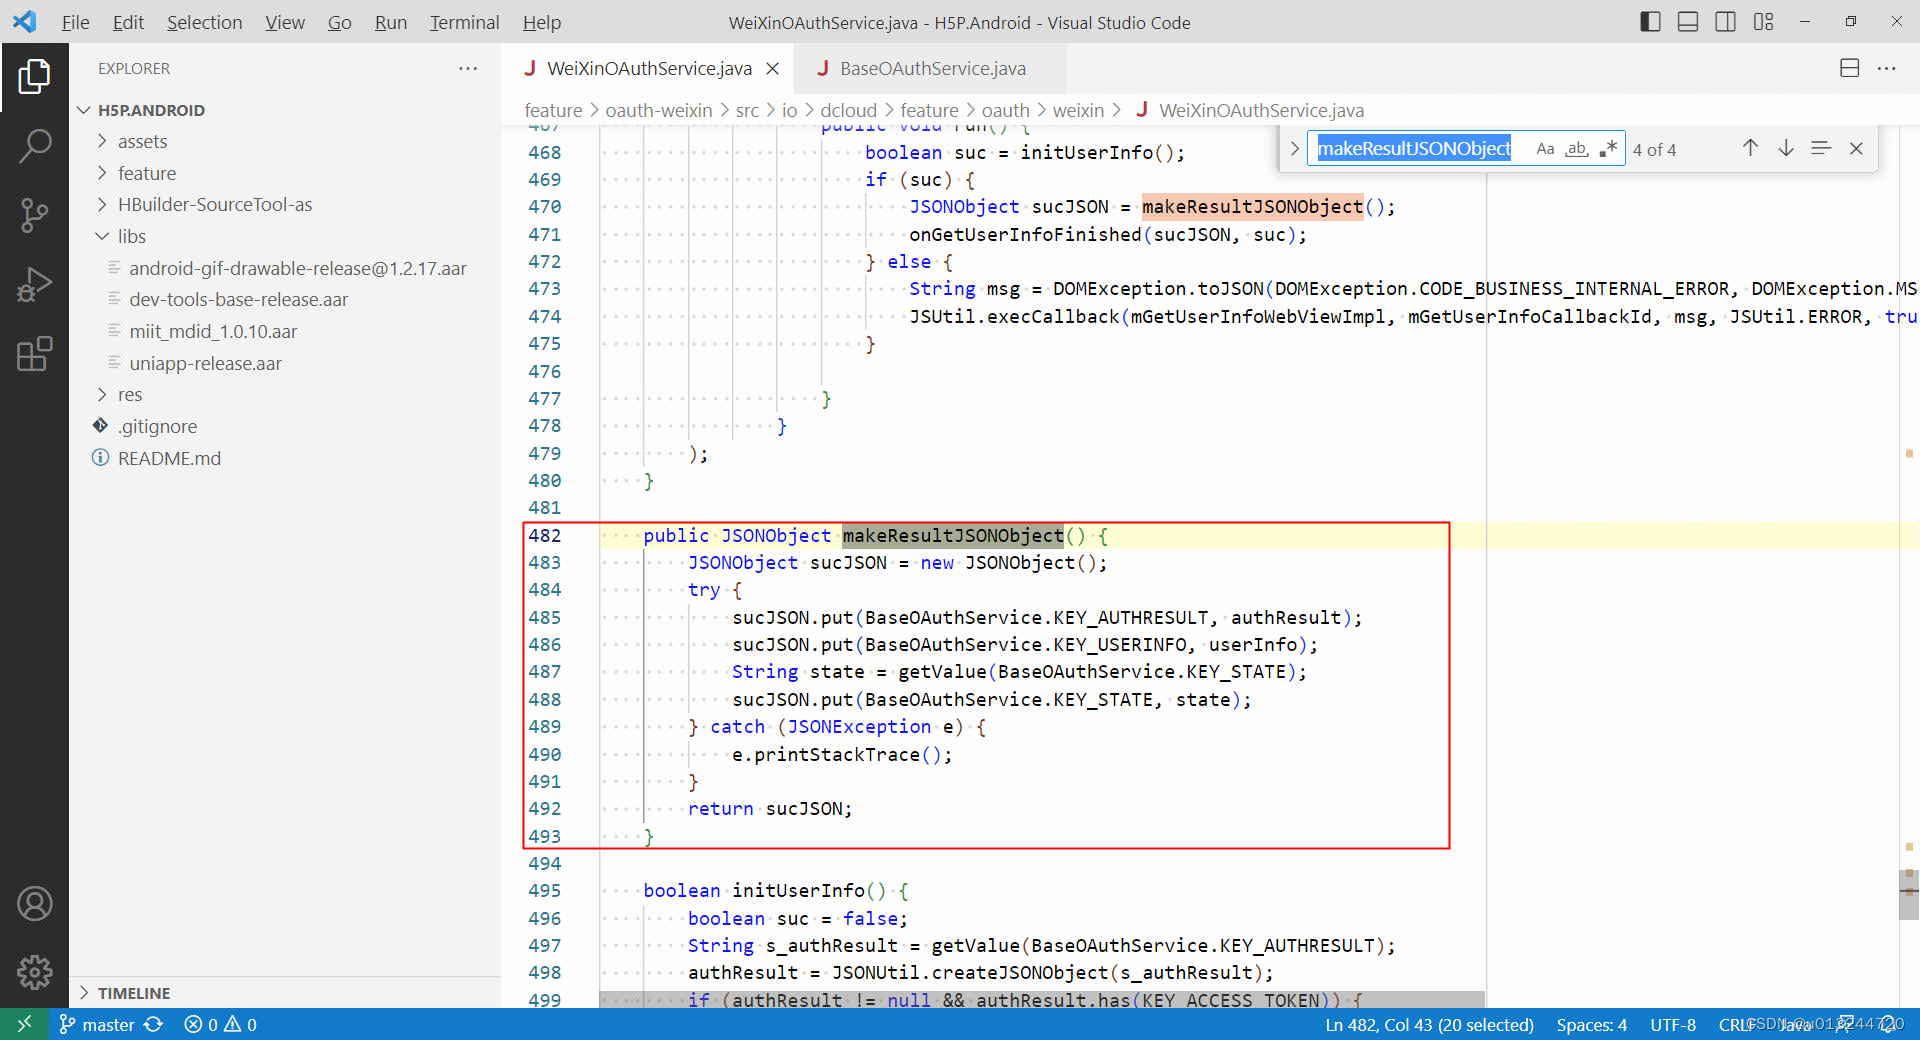Open the Explorer view in activity bar
The height and width of the screenshot is (1040, 1920).
pyautogui.click(x=34, y=76)
